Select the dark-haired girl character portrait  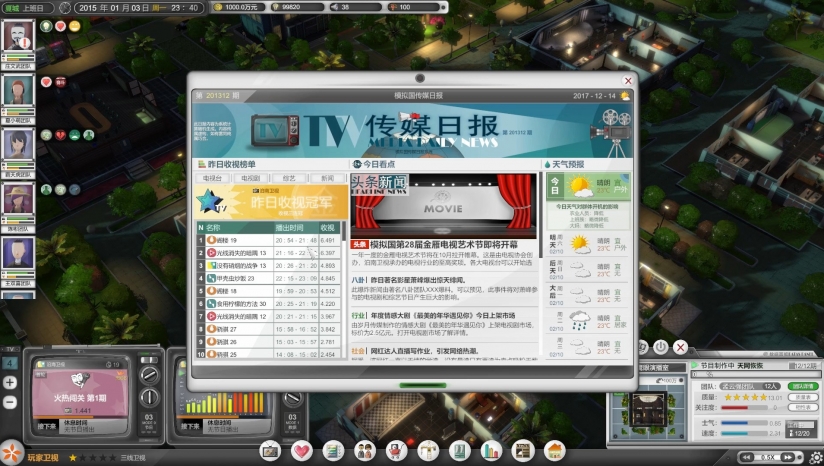point(18,144)
